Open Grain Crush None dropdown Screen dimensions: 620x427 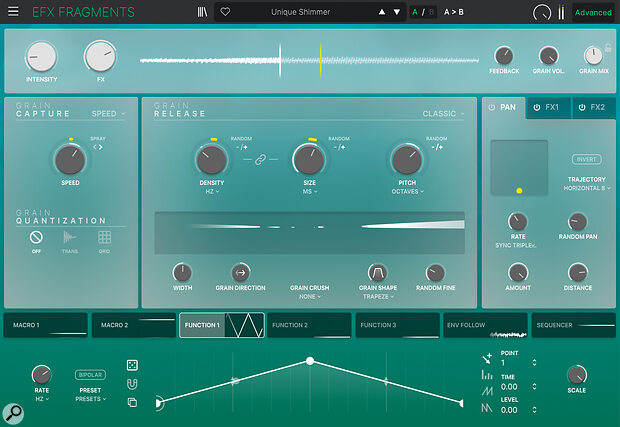310,297
